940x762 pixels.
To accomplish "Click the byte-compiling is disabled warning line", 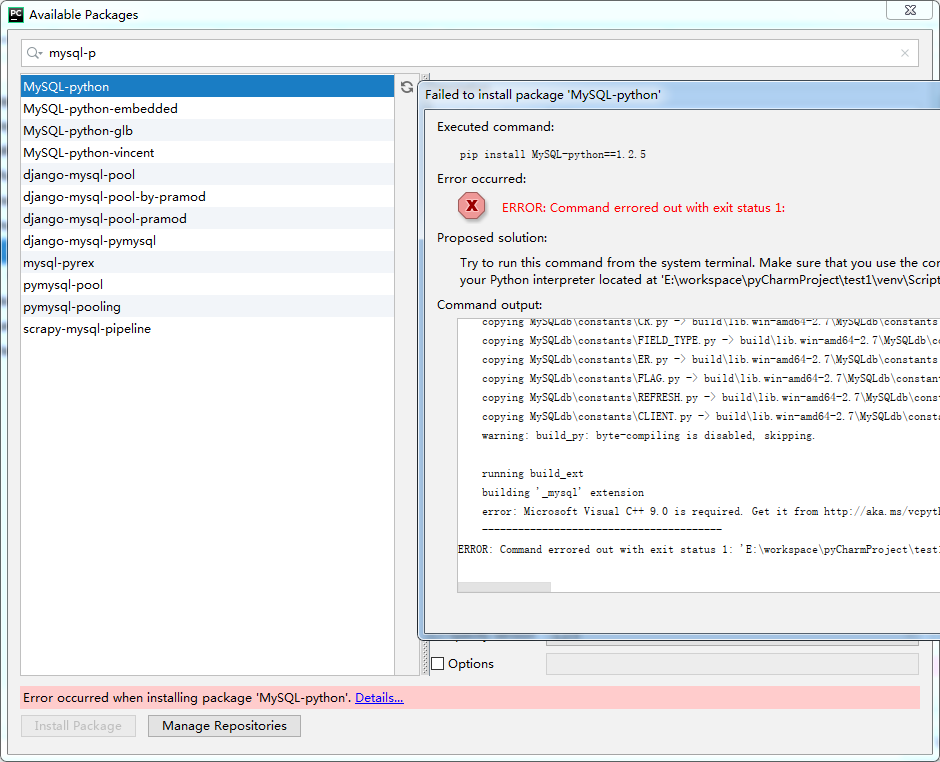I will click(648, 435).
